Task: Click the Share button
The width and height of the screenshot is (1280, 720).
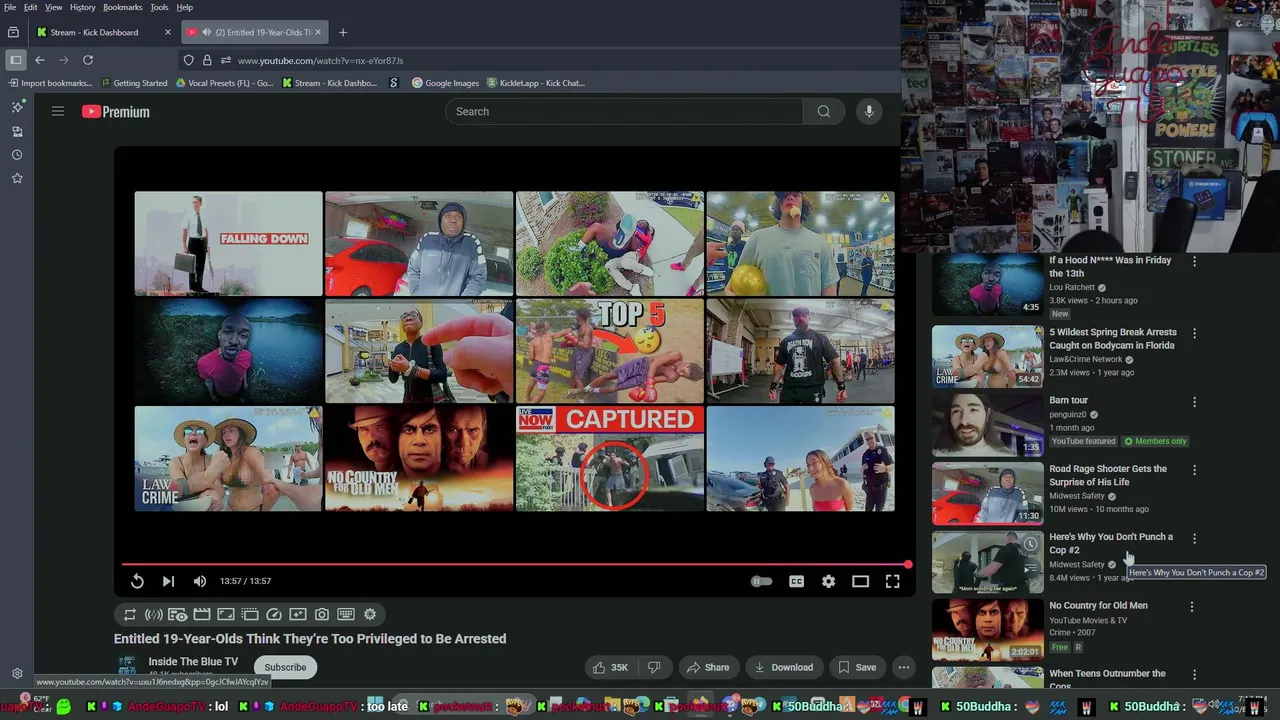Action: coord(708,667)
